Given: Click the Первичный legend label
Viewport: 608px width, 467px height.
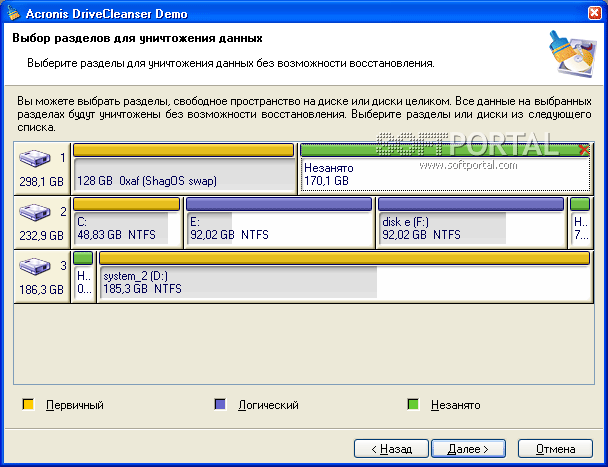Looking at the screenshot, I should (x=75, y=405).
